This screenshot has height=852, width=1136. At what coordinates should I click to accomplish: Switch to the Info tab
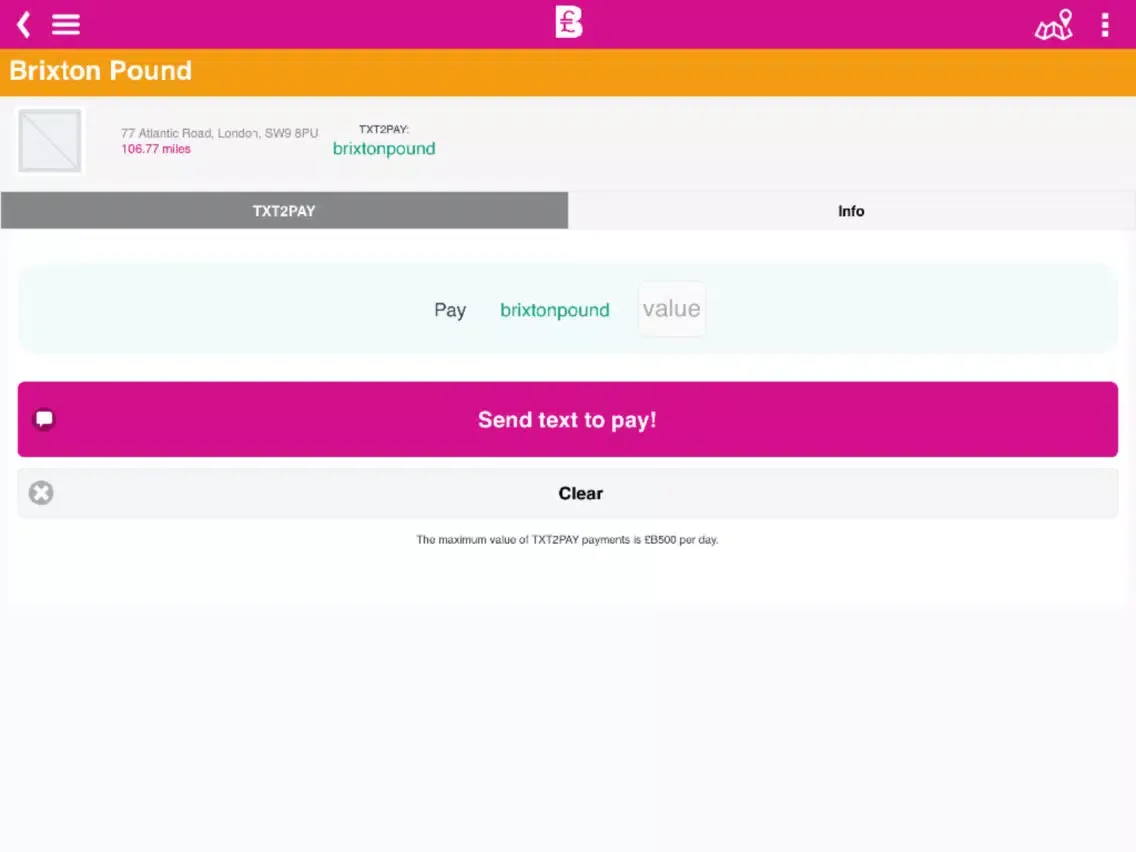tap(851, 211)
